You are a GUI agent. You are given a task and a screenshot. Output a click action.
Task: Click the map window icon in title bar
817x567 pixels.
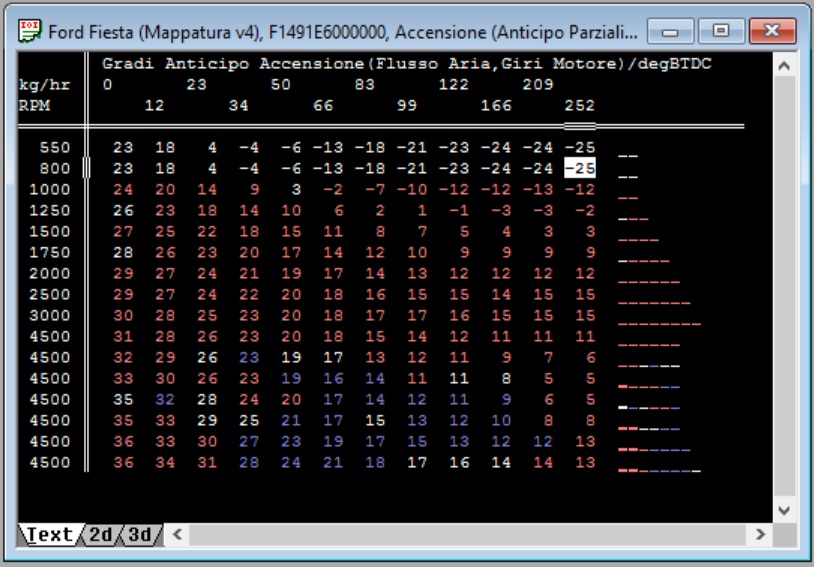tap(29, 31)
